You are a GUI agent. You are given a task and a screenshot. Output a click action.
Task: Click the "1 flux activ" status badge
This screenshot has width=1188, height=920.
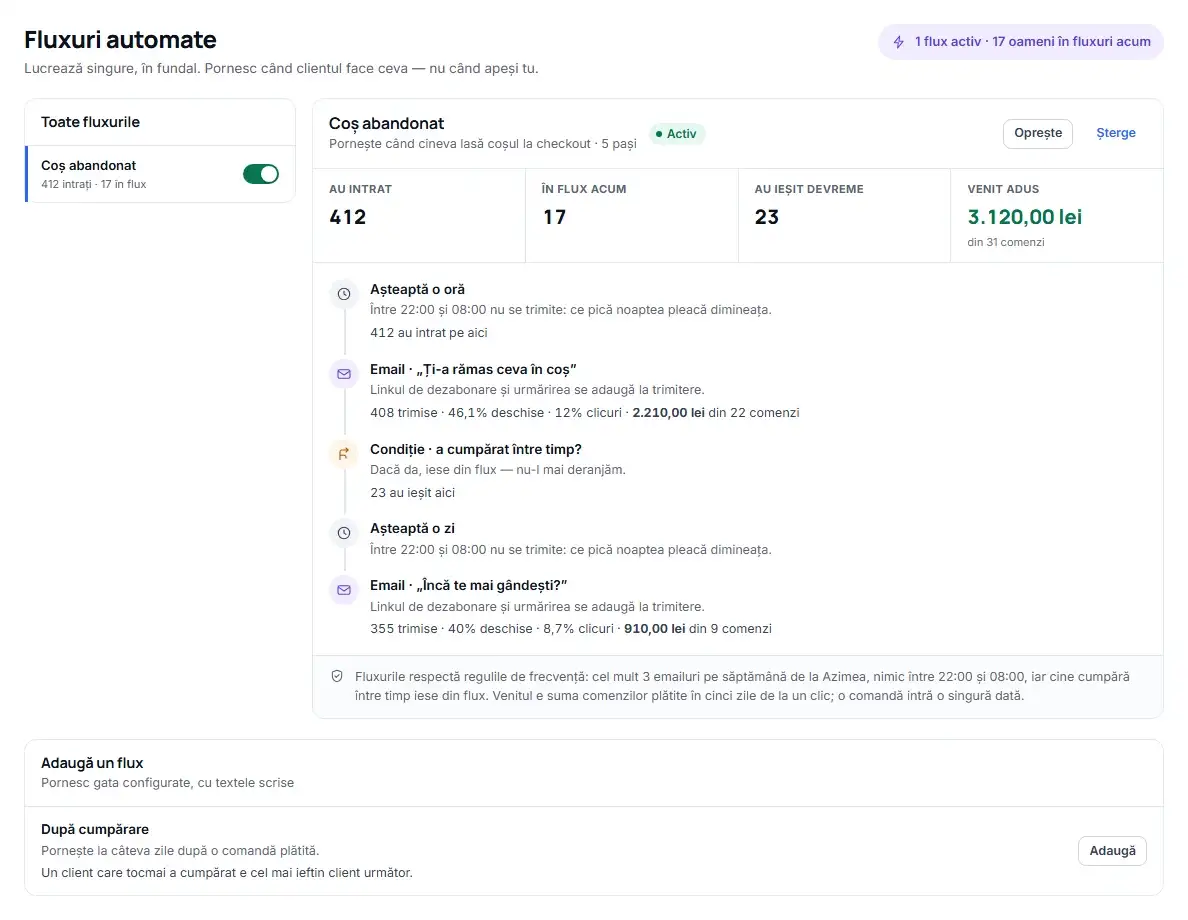pyautogui.click(x=1021, y=42)
